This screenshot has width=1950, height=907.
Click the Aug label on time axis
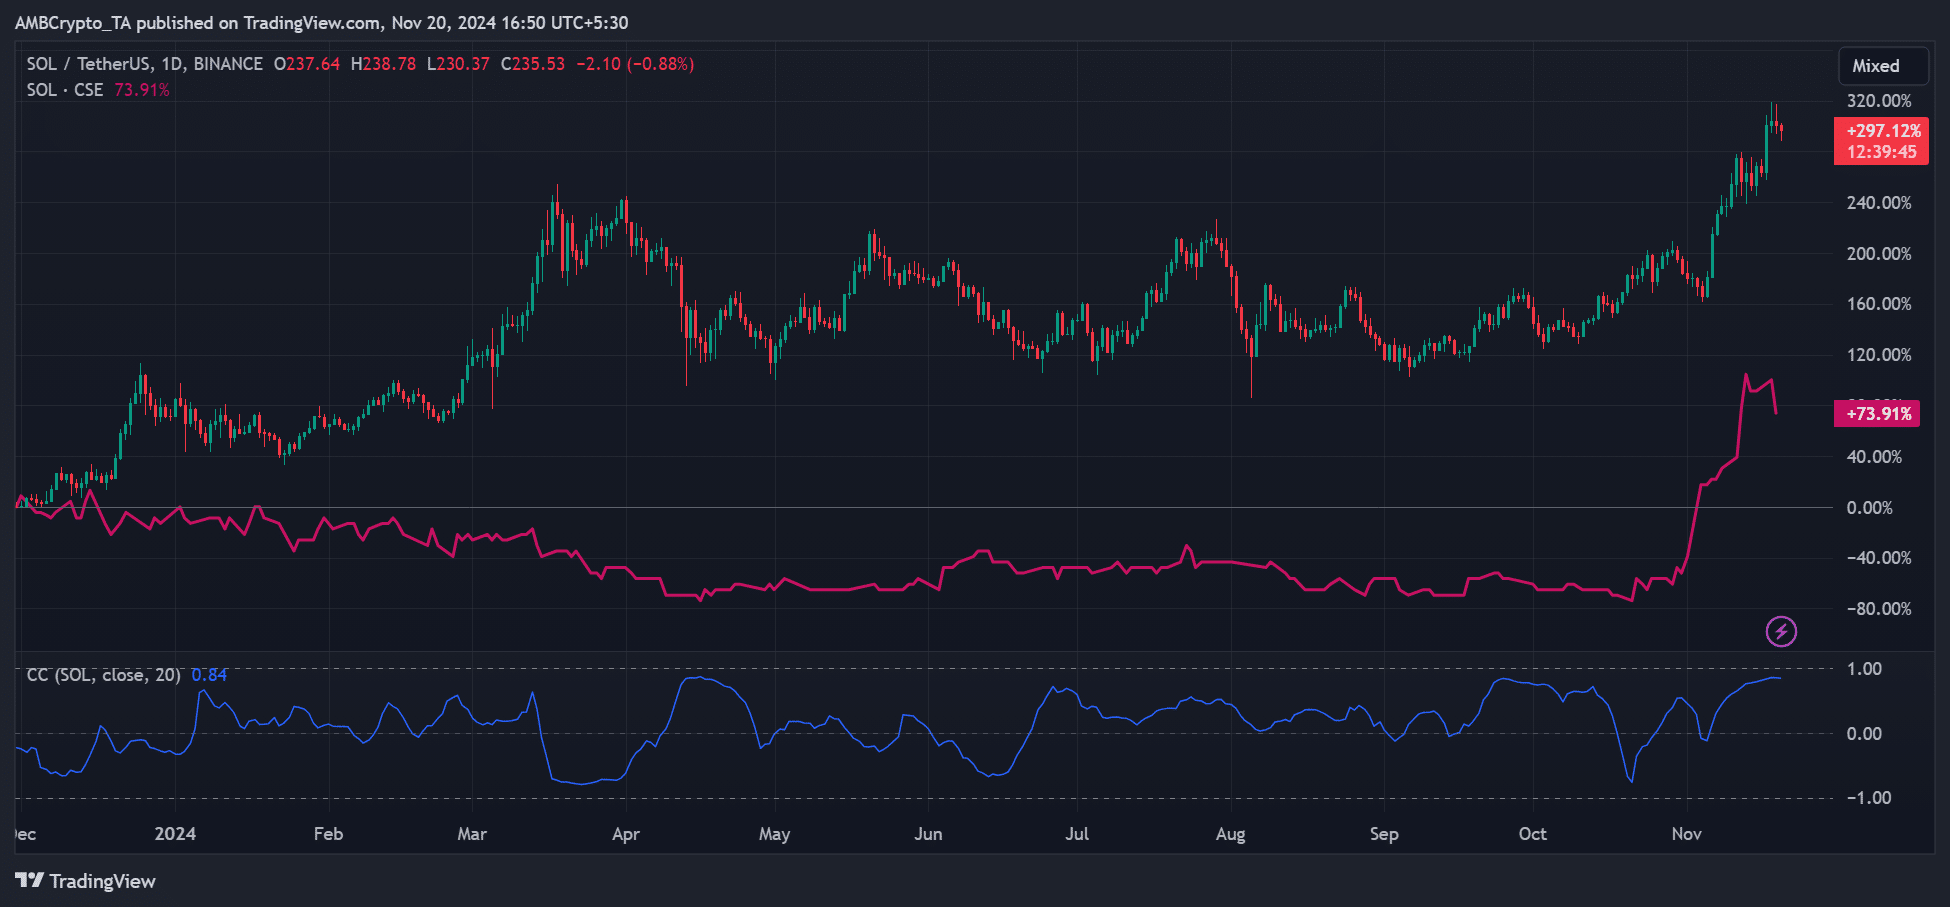1230,834
